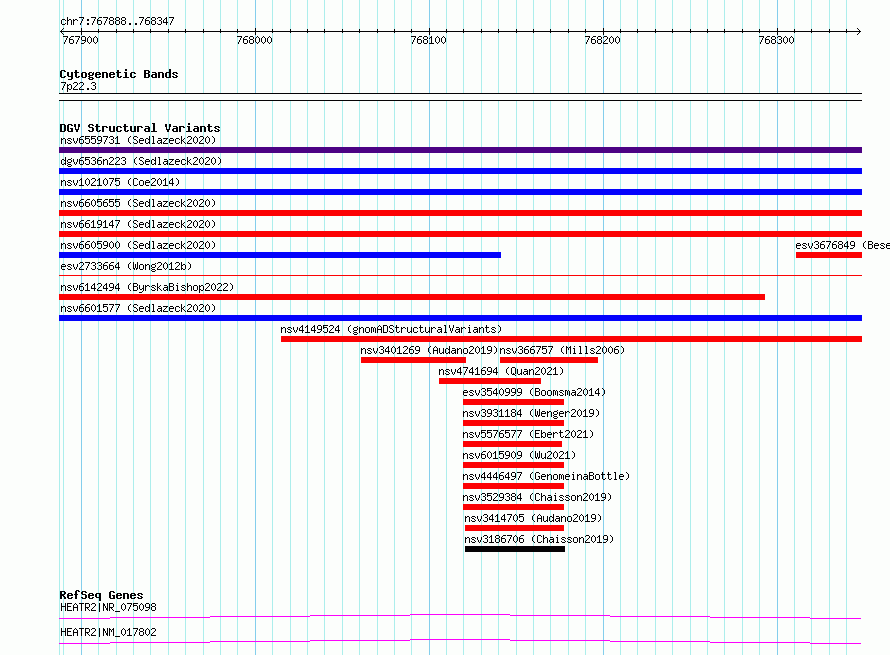Select the nsv6619147 (Sedlazeck2020) label

pyautogui.click(x=138, y=224)
